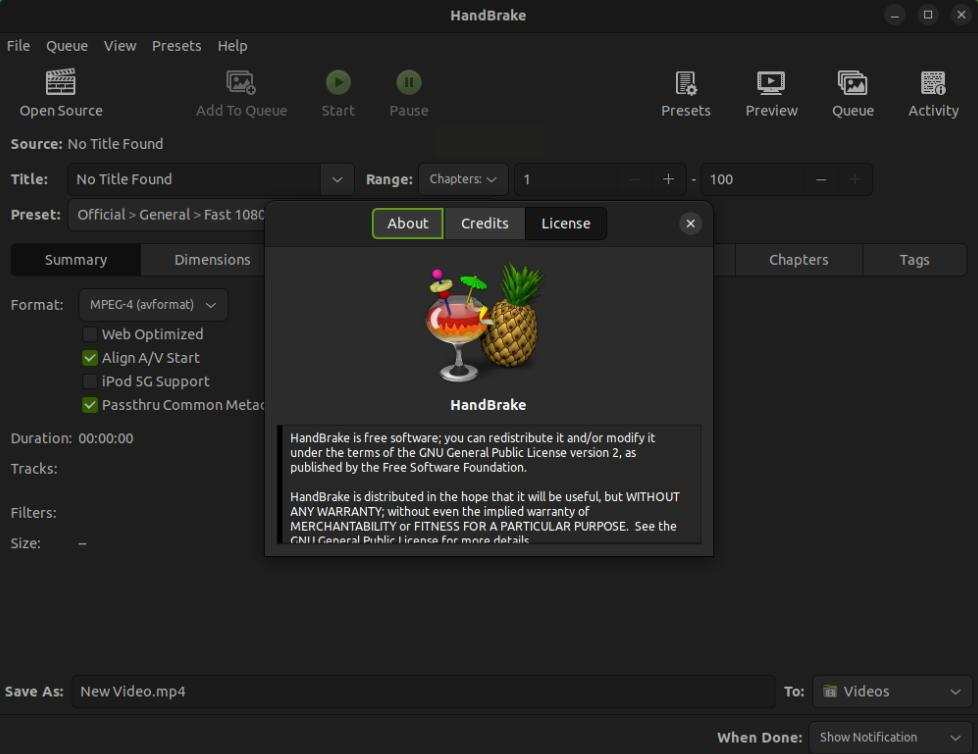
Task: Click the HandBrake cocktail pineapple logo
Action: 485,322
